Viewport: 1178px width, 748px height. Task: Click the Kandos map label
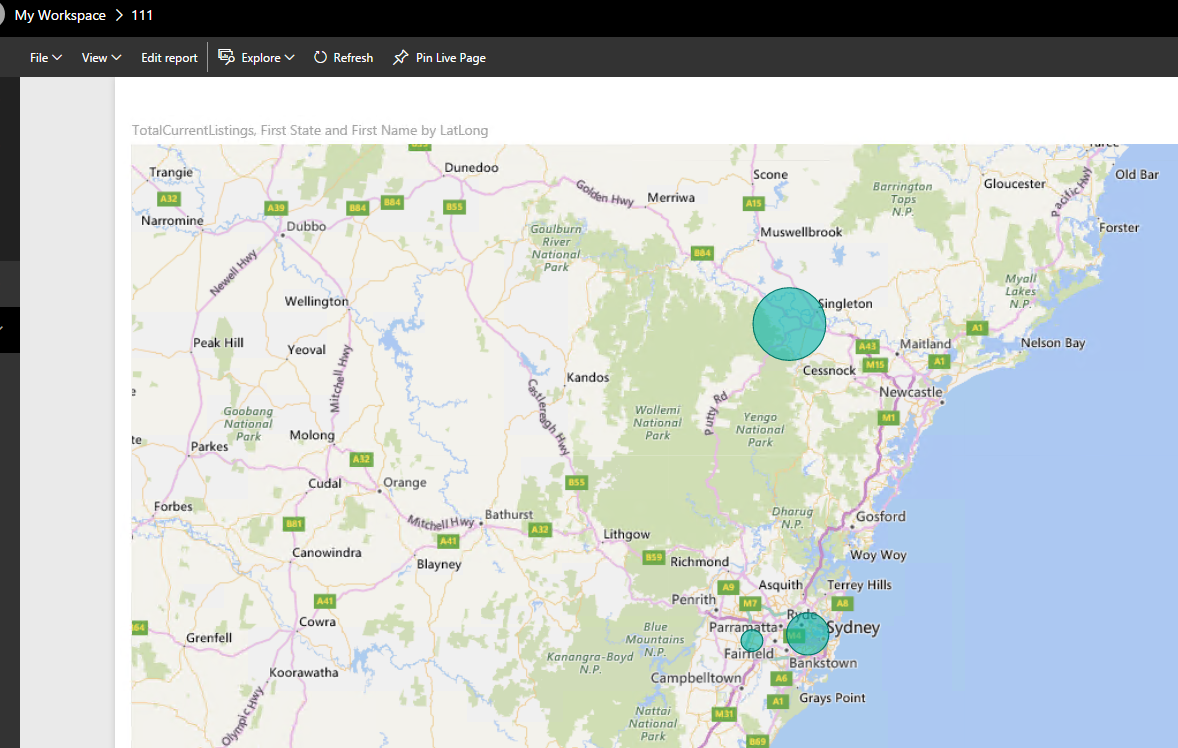coord(587,377)
